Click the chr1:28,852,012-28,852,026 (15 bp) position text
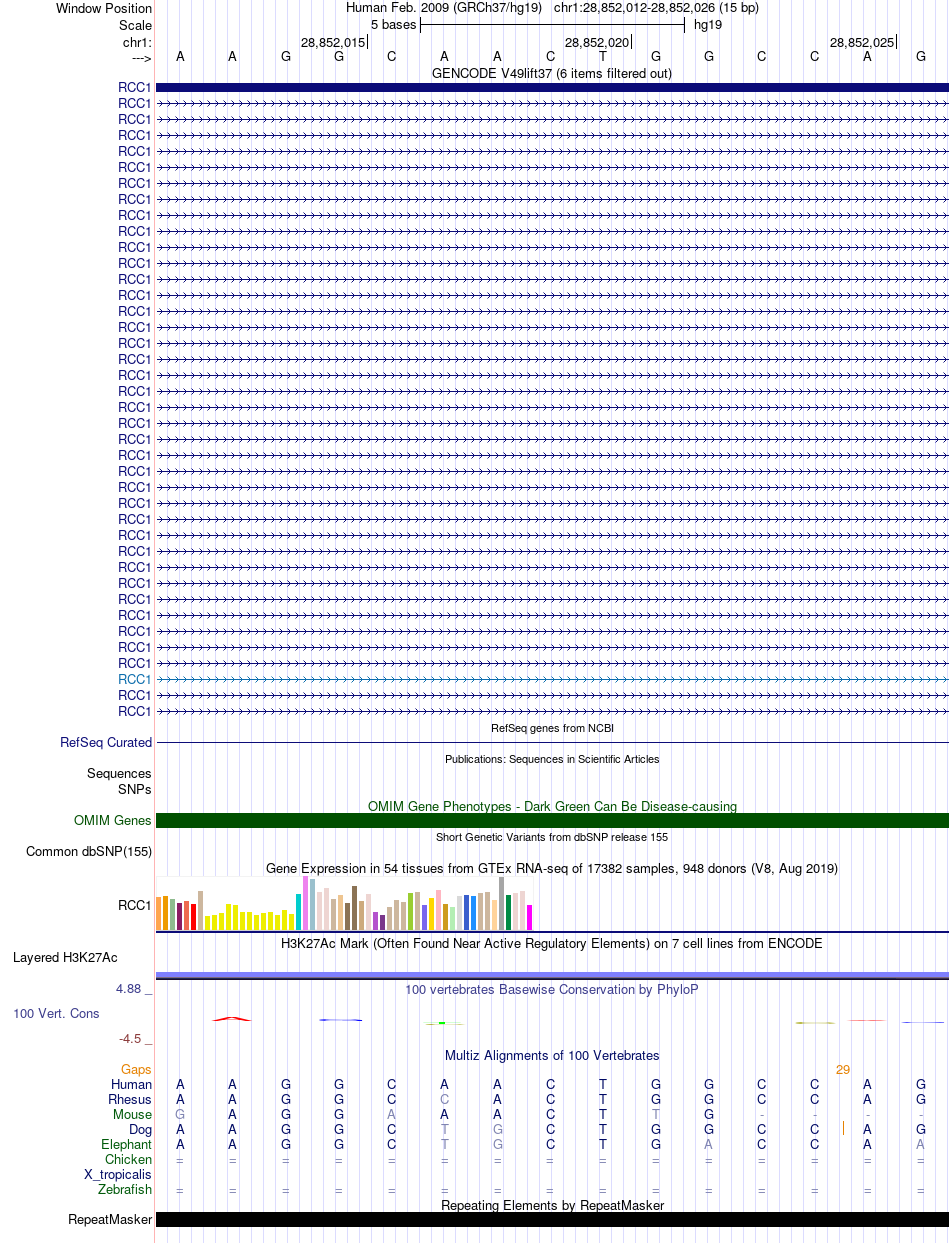 click(656, 8)
